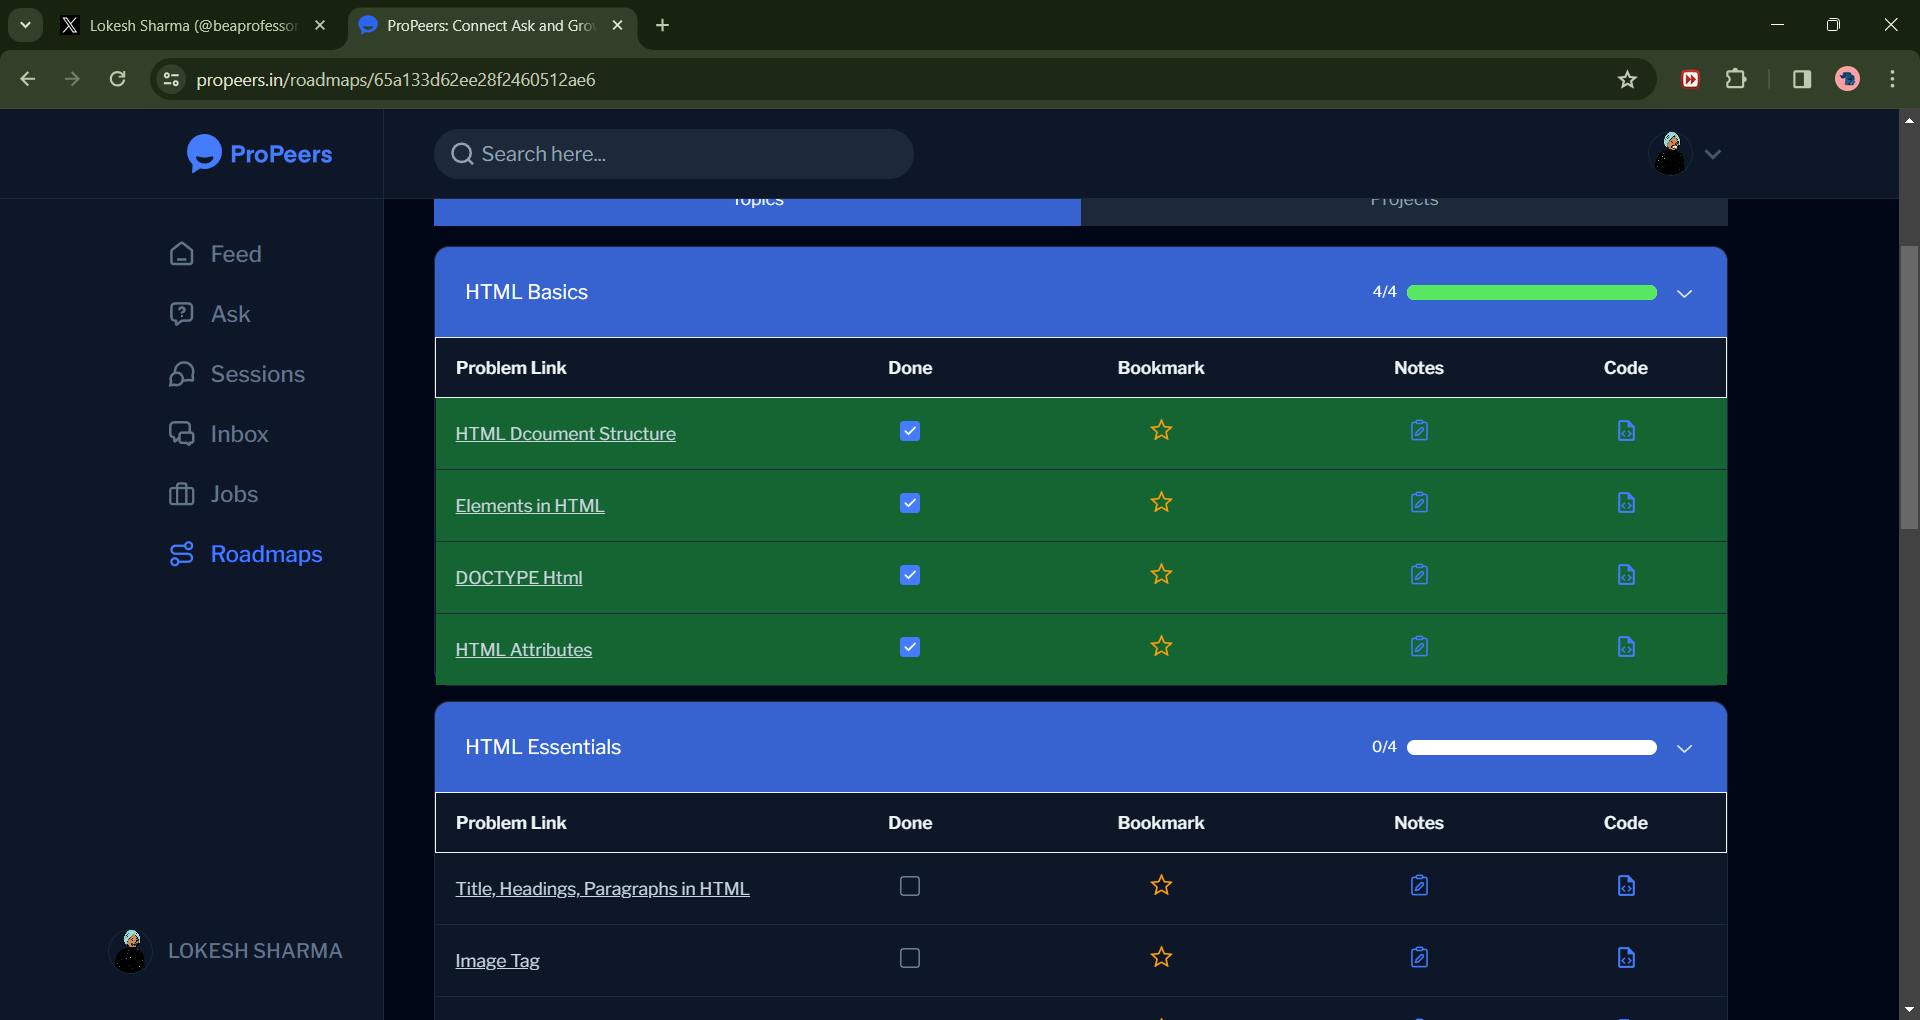Click the HTML Essentials 0/4 progress bar
This screenshot has width=1920, height=1020.
1531,747
